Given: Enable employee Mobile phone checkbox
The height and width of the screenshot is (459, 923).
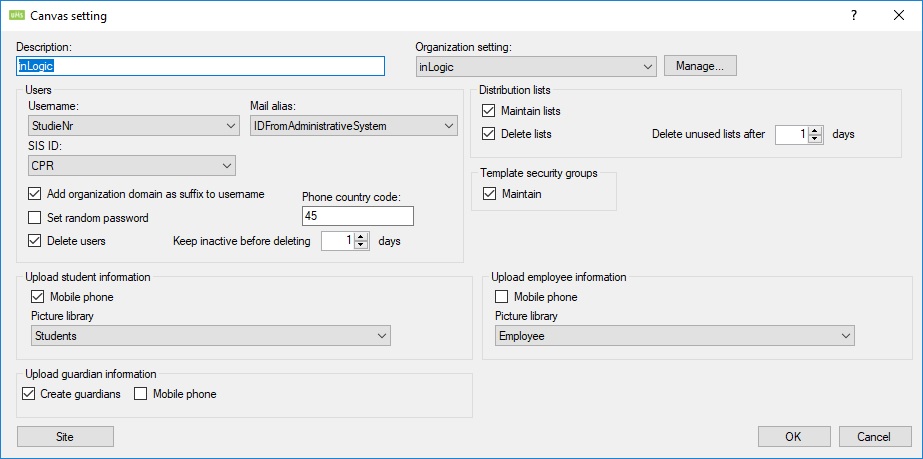Looking at the screenshot, I should [x=502, y=297].
